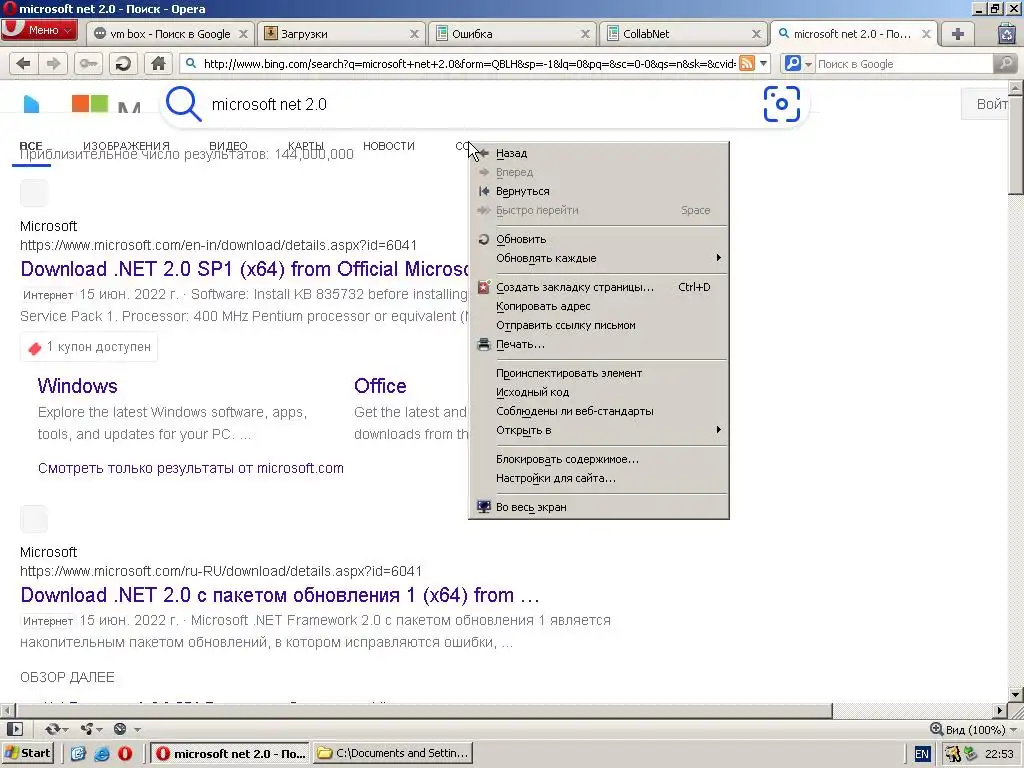Go to the home page icon

[158, 63]
